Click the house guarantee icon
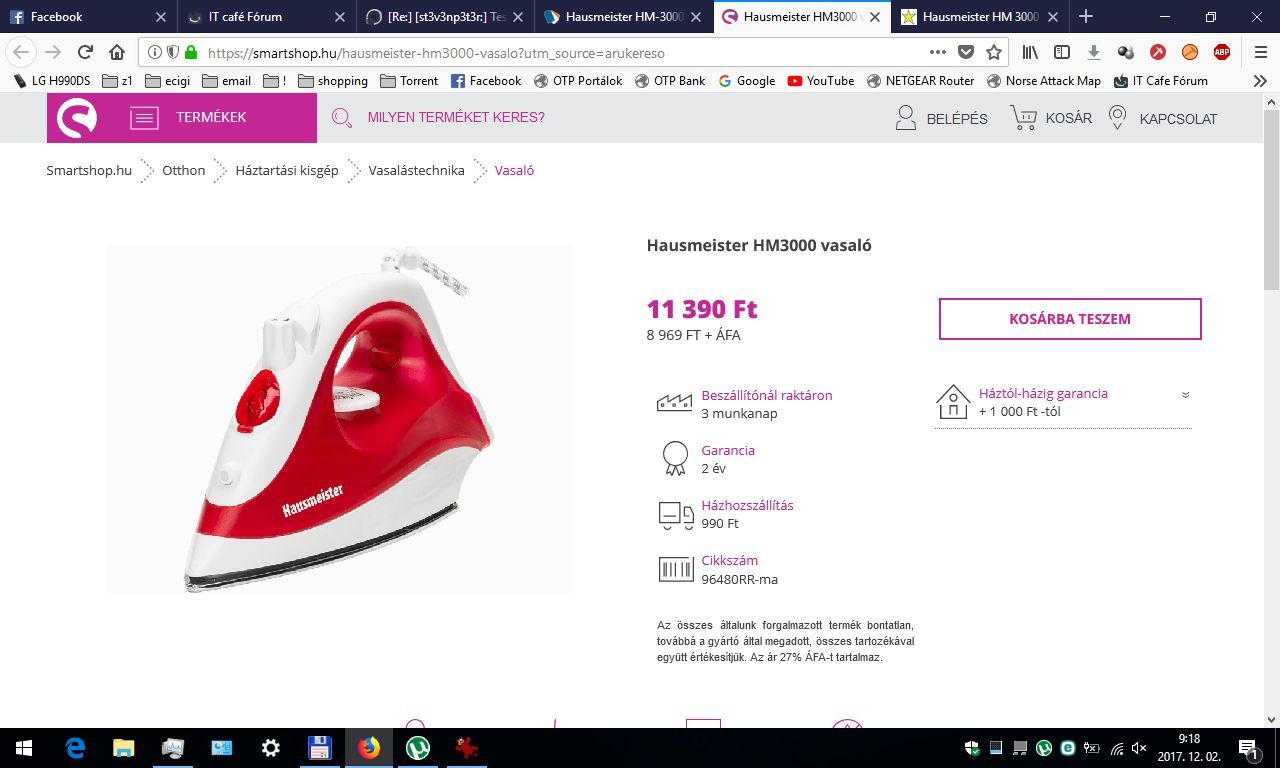 953,402
